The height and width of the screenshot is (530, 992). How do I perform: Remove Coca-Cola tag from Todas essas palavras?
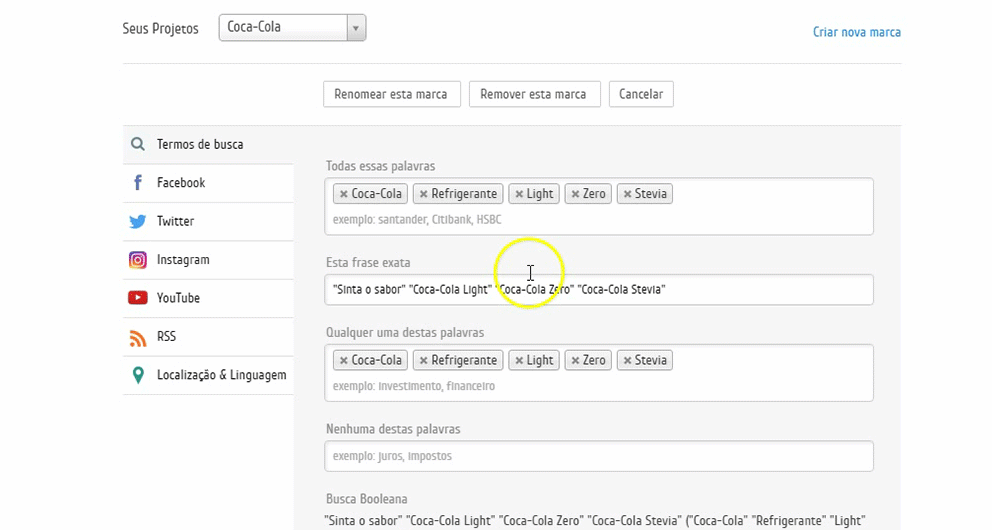(x=344, y=194)
